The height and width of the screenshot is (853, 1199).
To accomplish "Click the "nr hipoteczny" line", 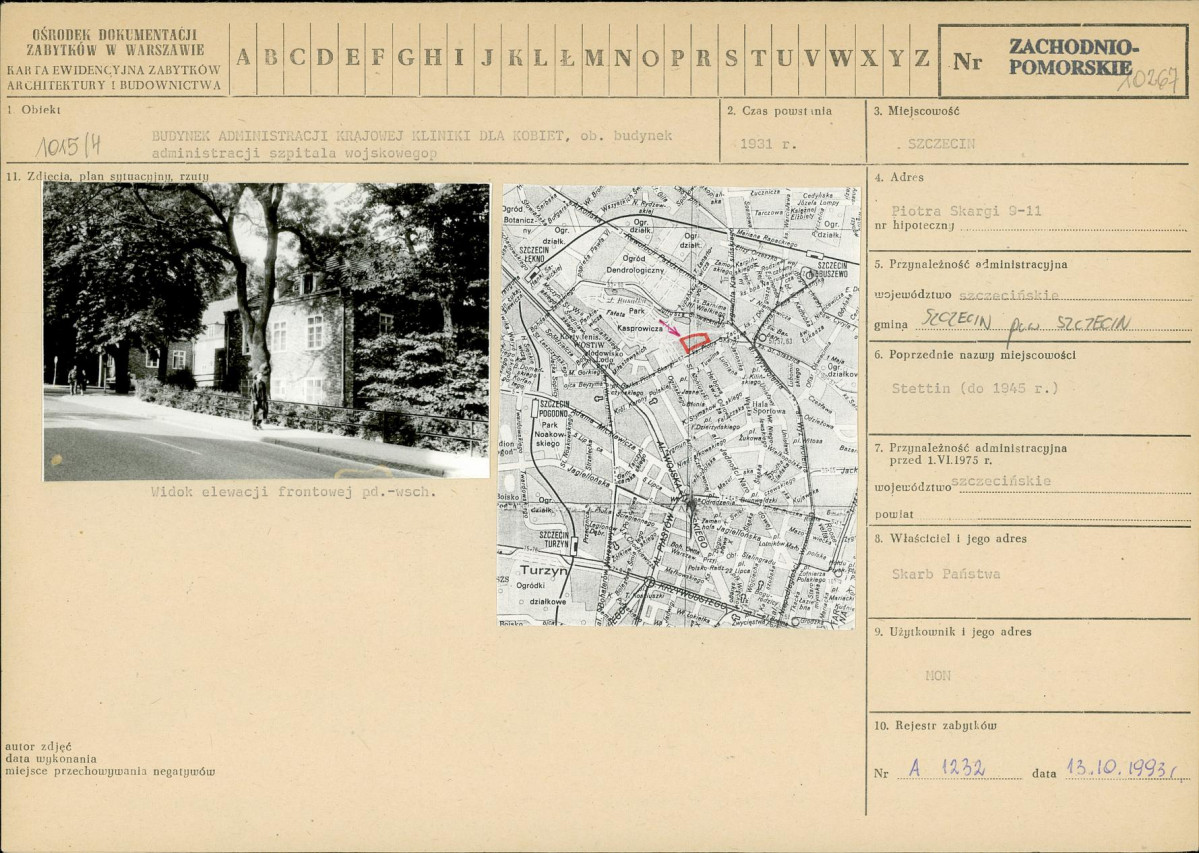I will 1029,225.
